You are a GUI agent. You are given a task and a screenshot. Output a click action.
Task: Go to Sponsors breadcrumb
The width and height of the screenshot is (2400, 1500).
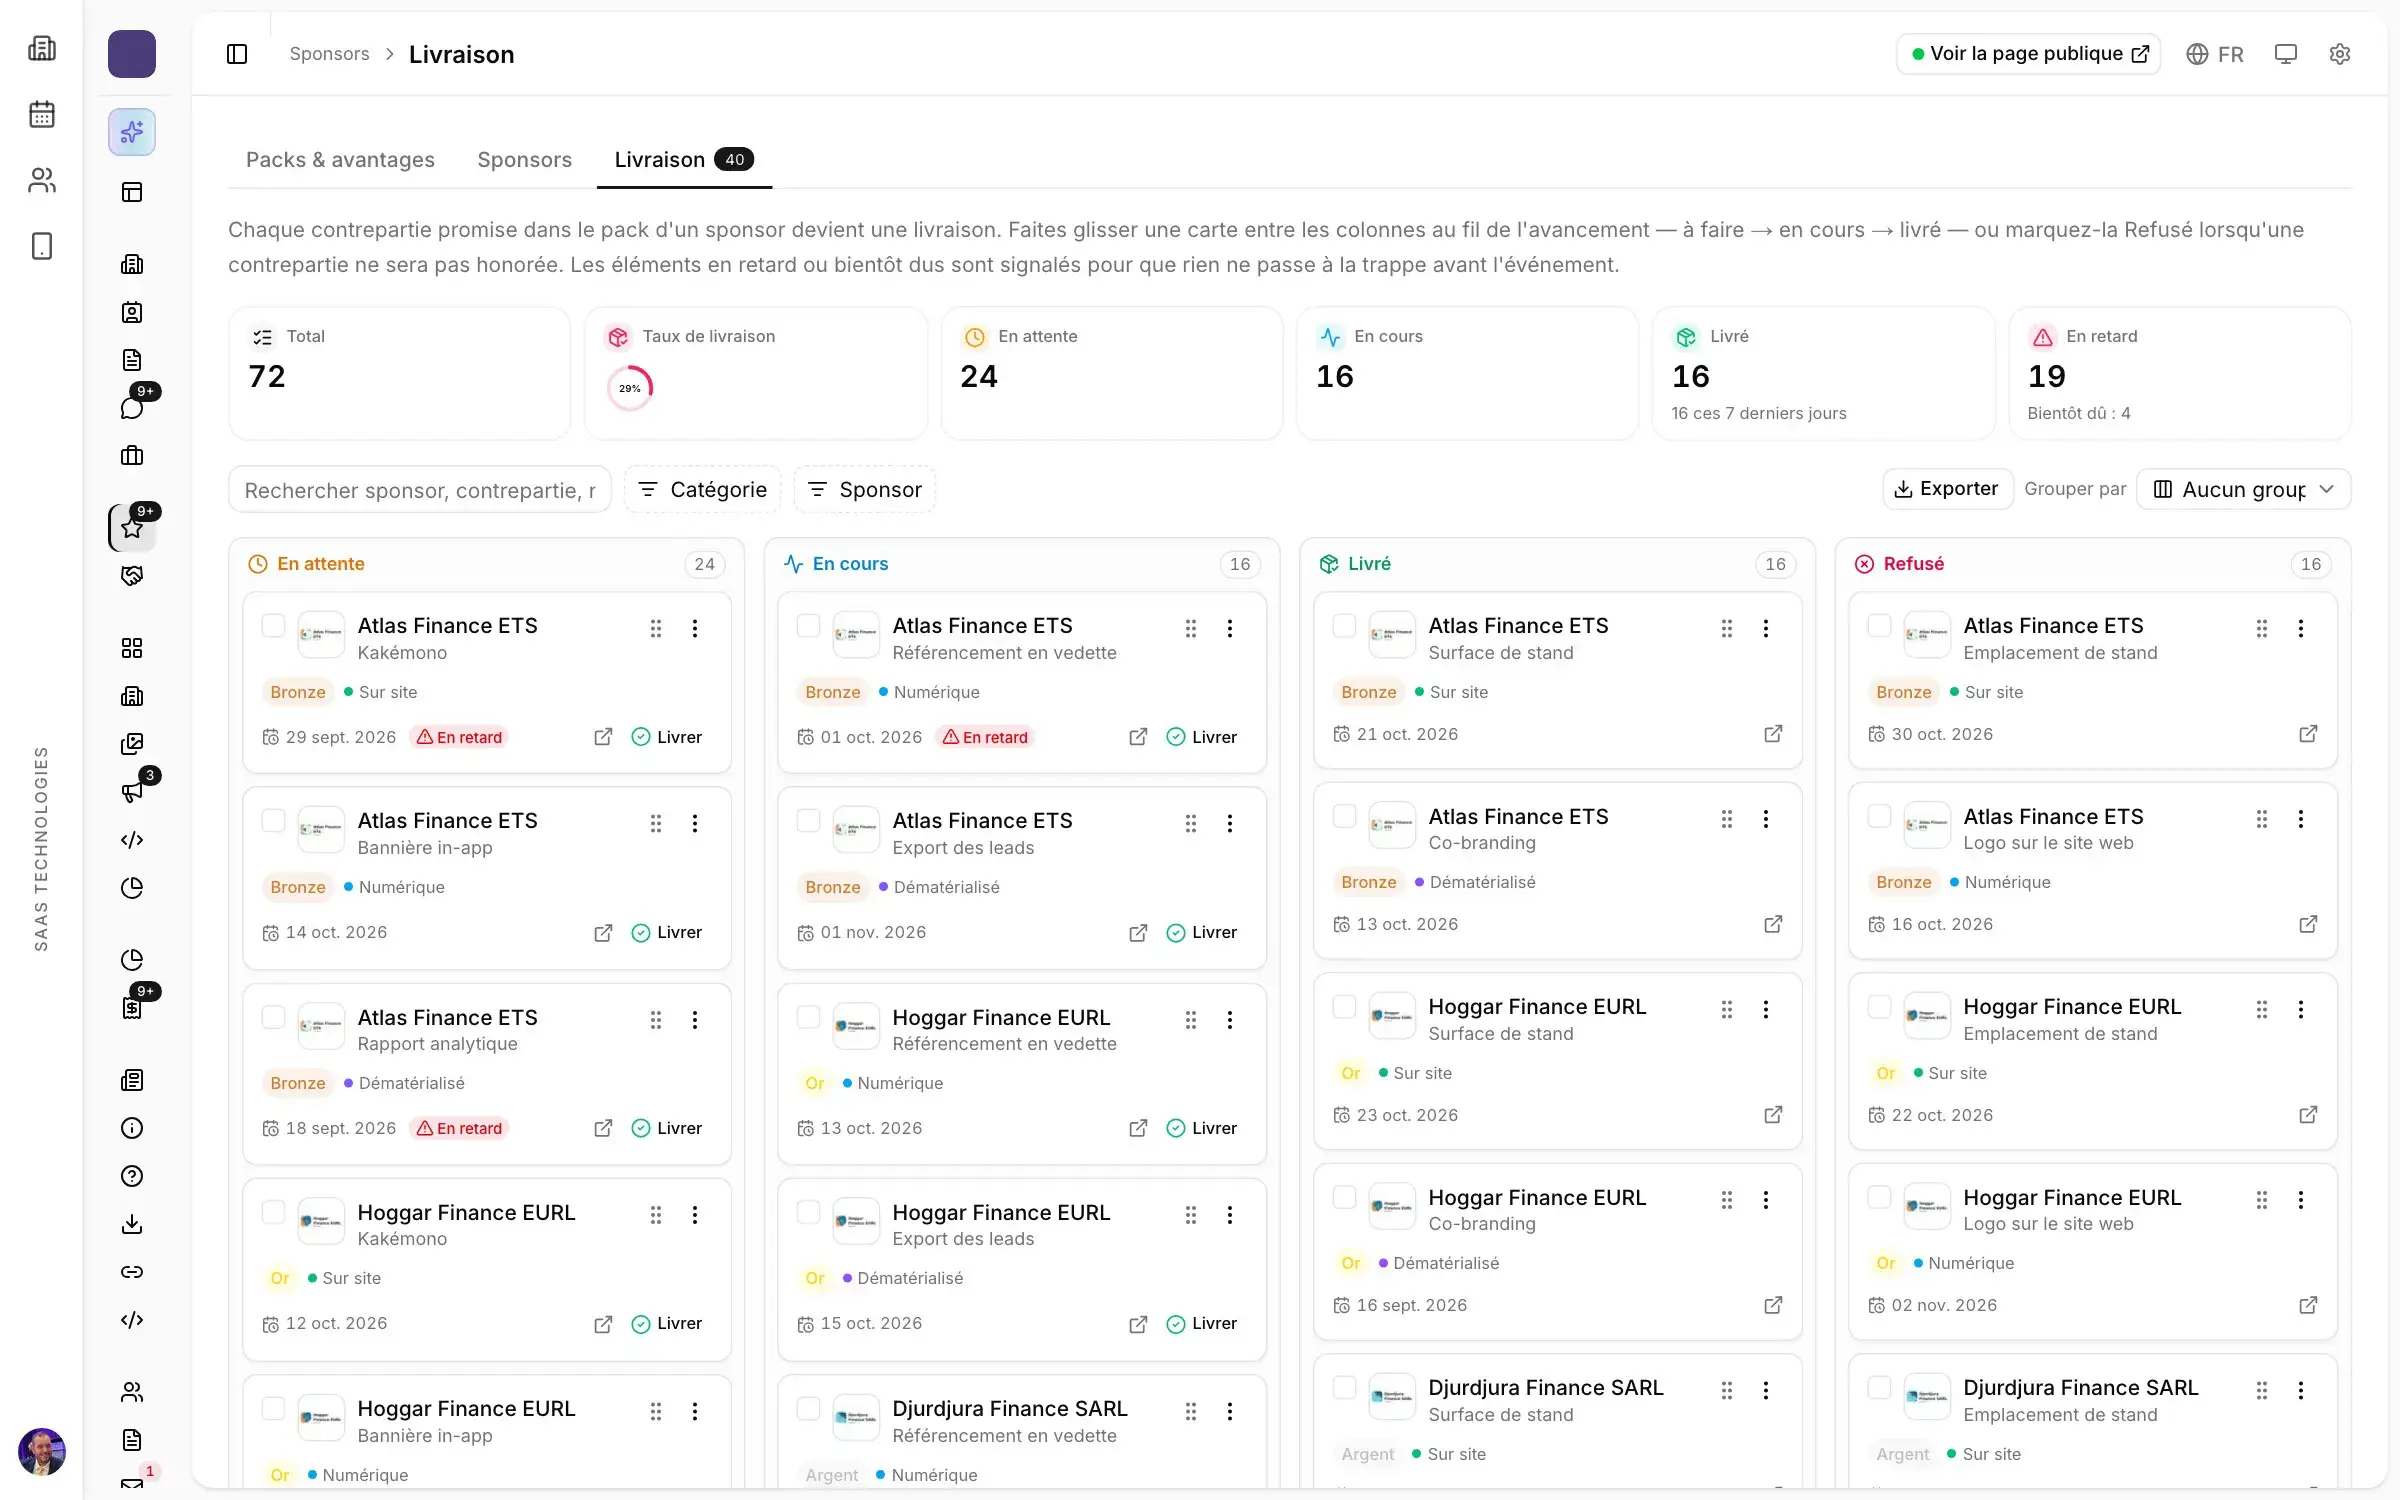329,54
